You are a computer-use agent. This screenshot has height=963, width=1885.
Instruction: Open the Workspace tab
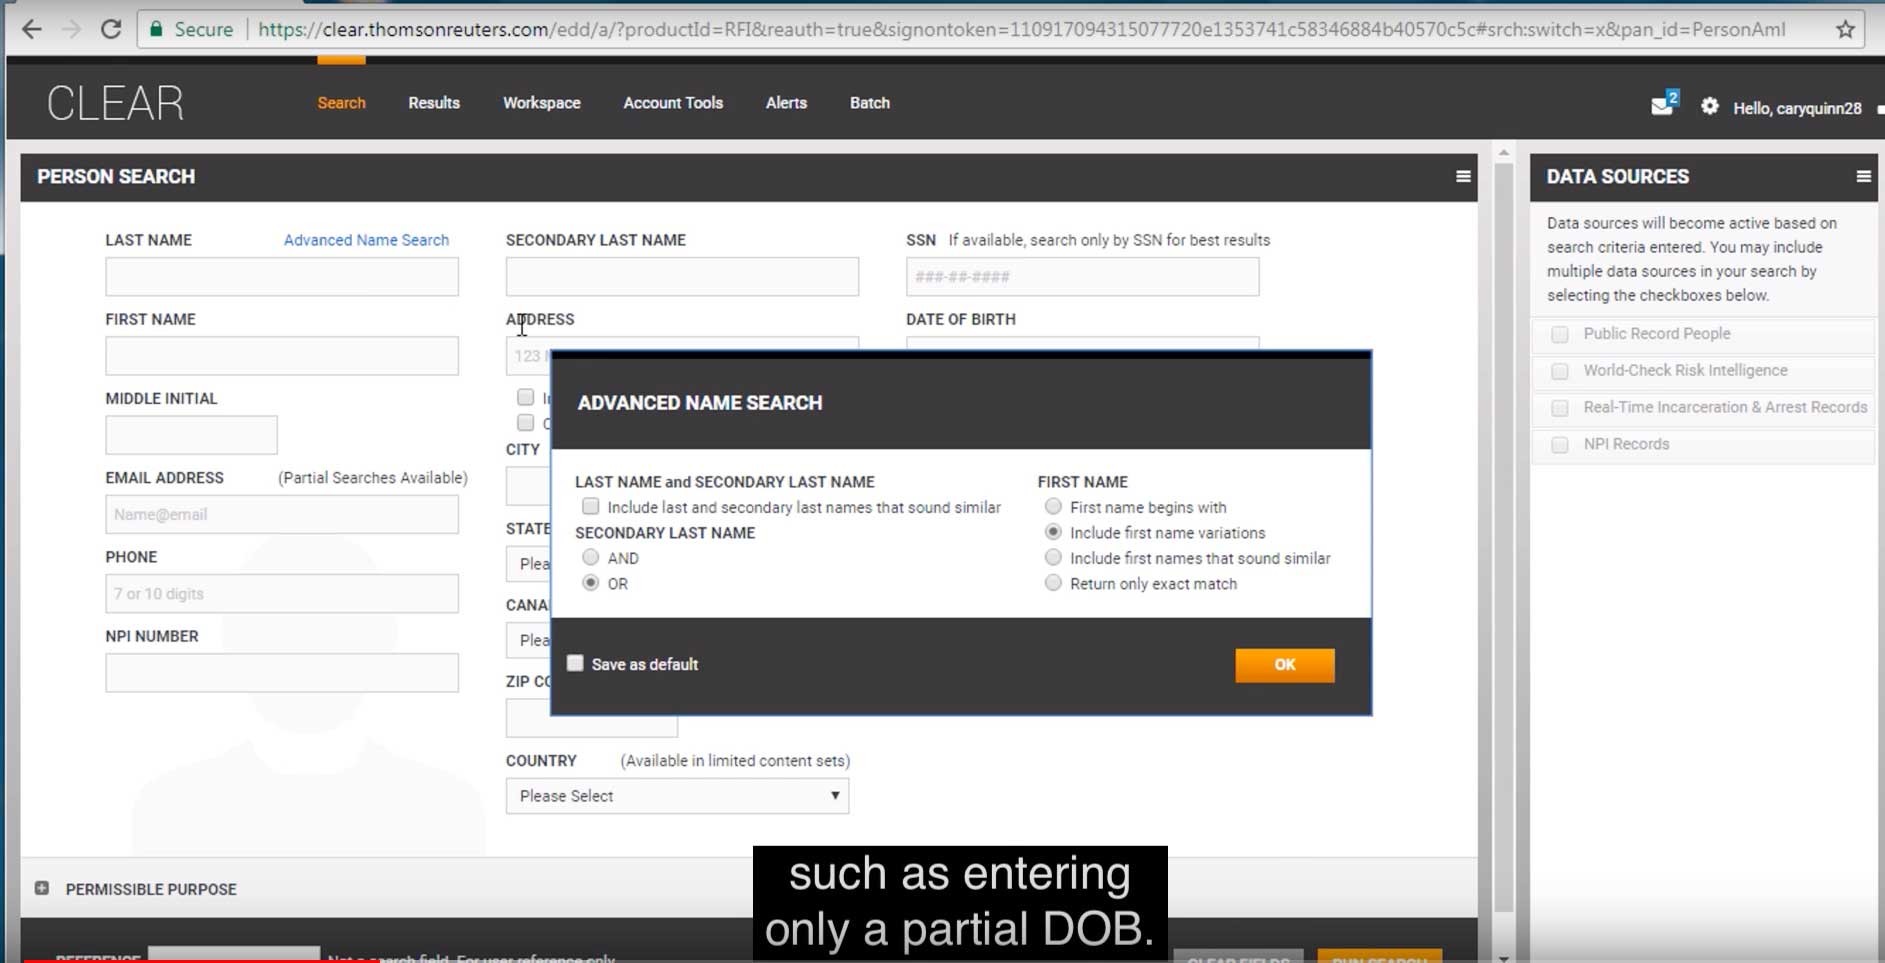pos(541,103)
